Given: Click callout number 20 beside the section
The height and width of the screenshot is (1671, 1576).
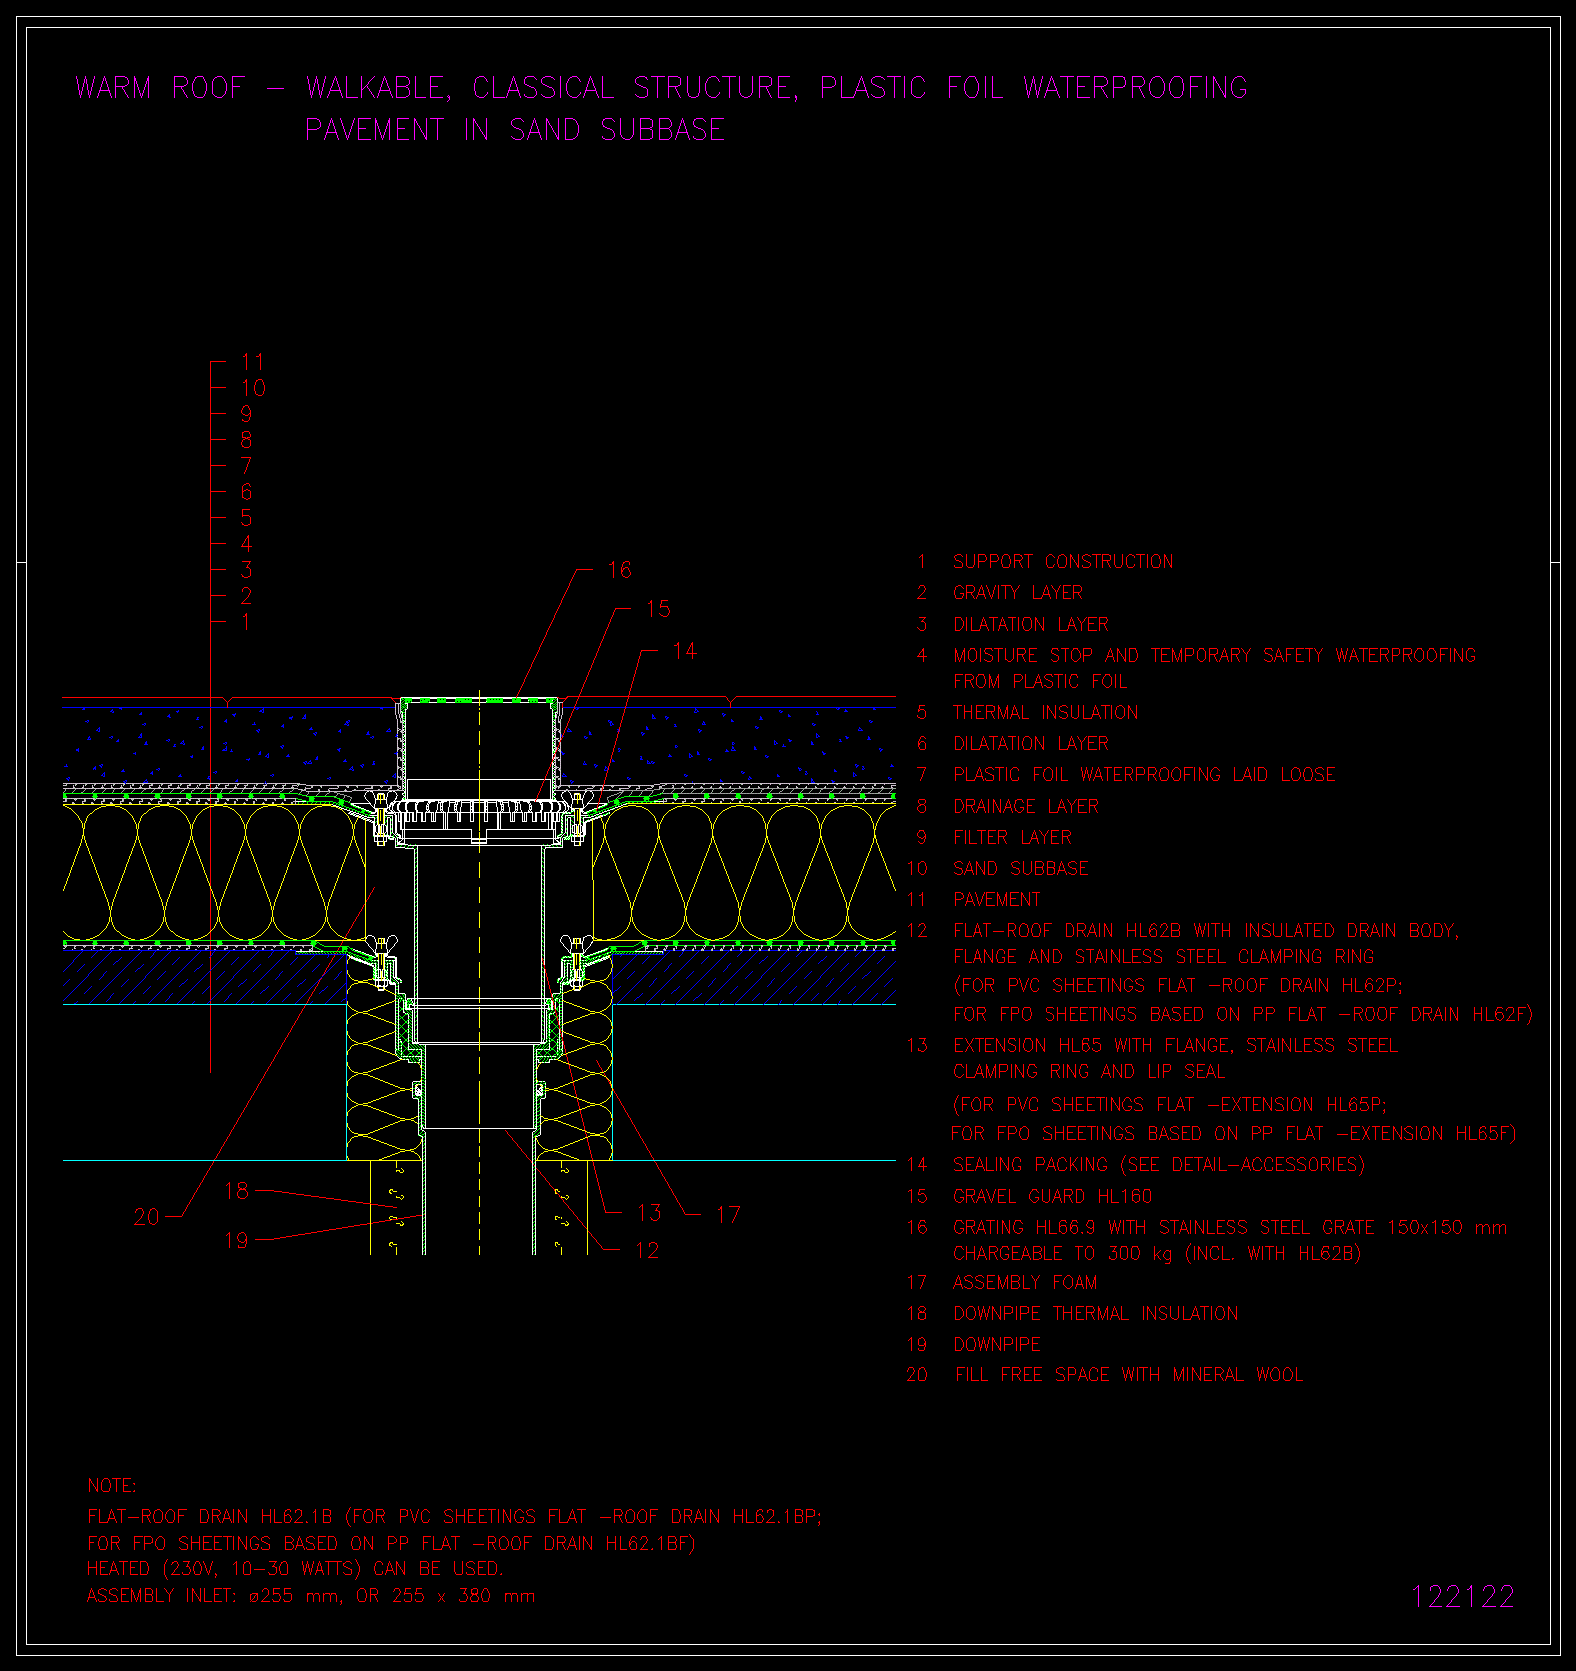Looking at the screenshot, I should click(x=146, y=1217).
